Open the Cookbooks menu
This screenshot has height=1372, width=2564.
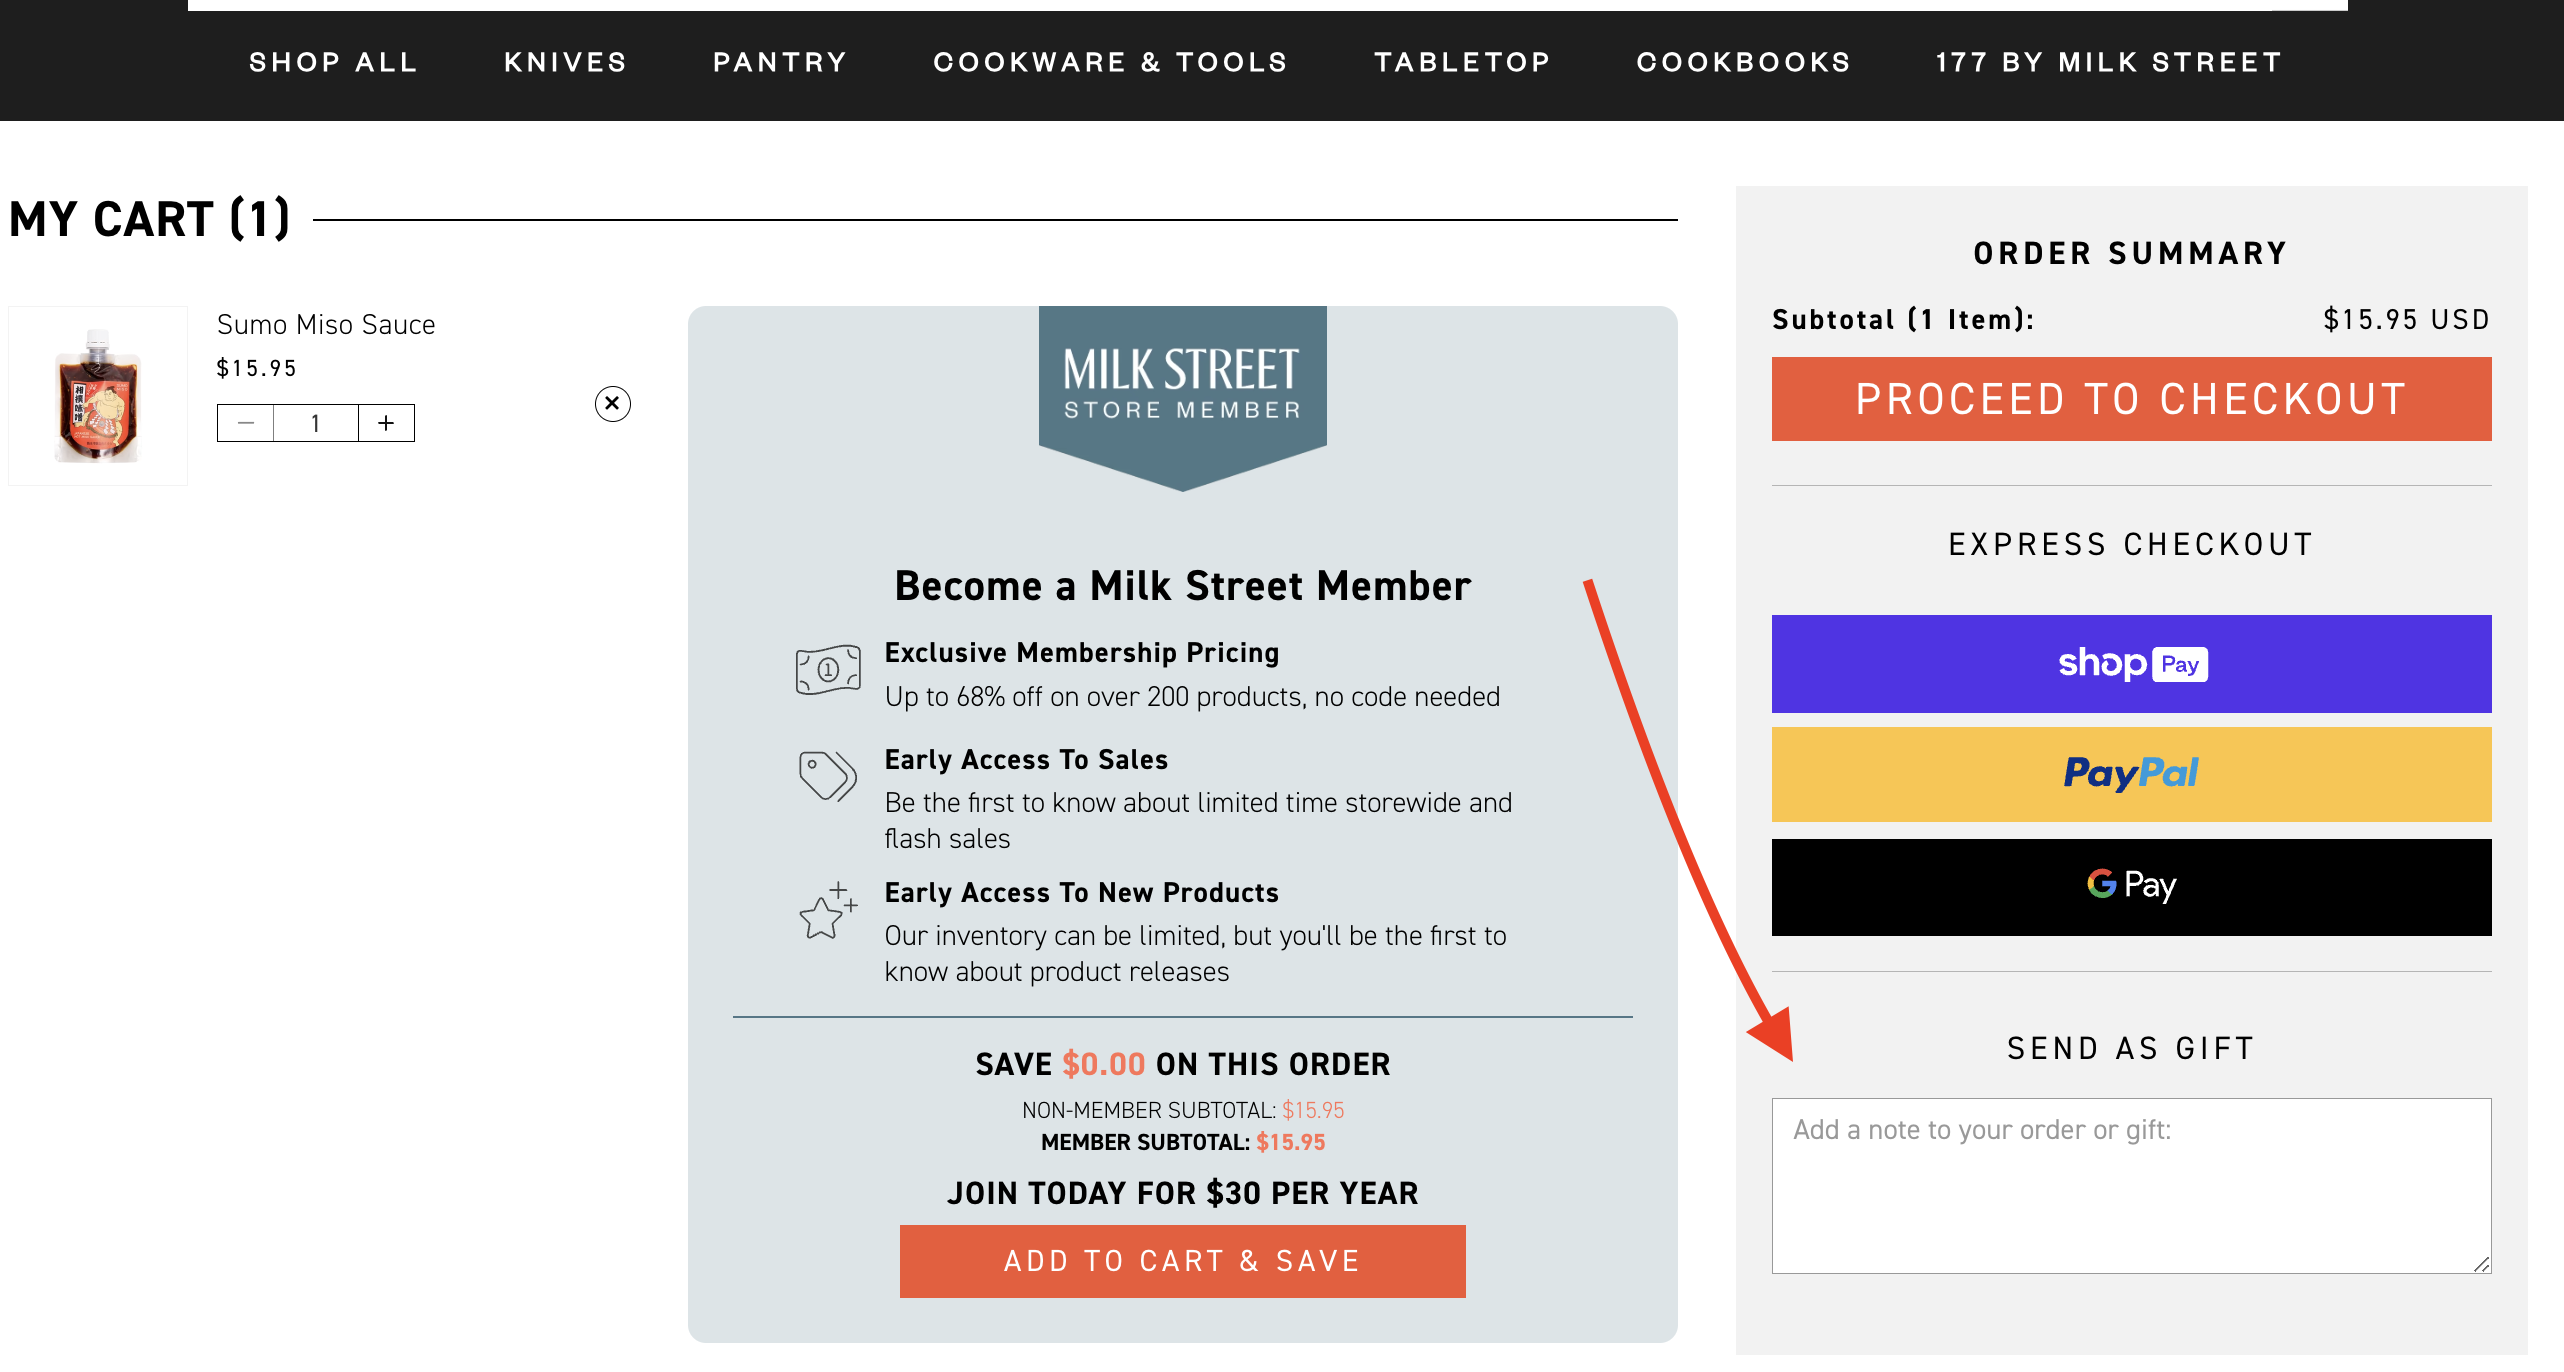click(x=1743, y=62)
